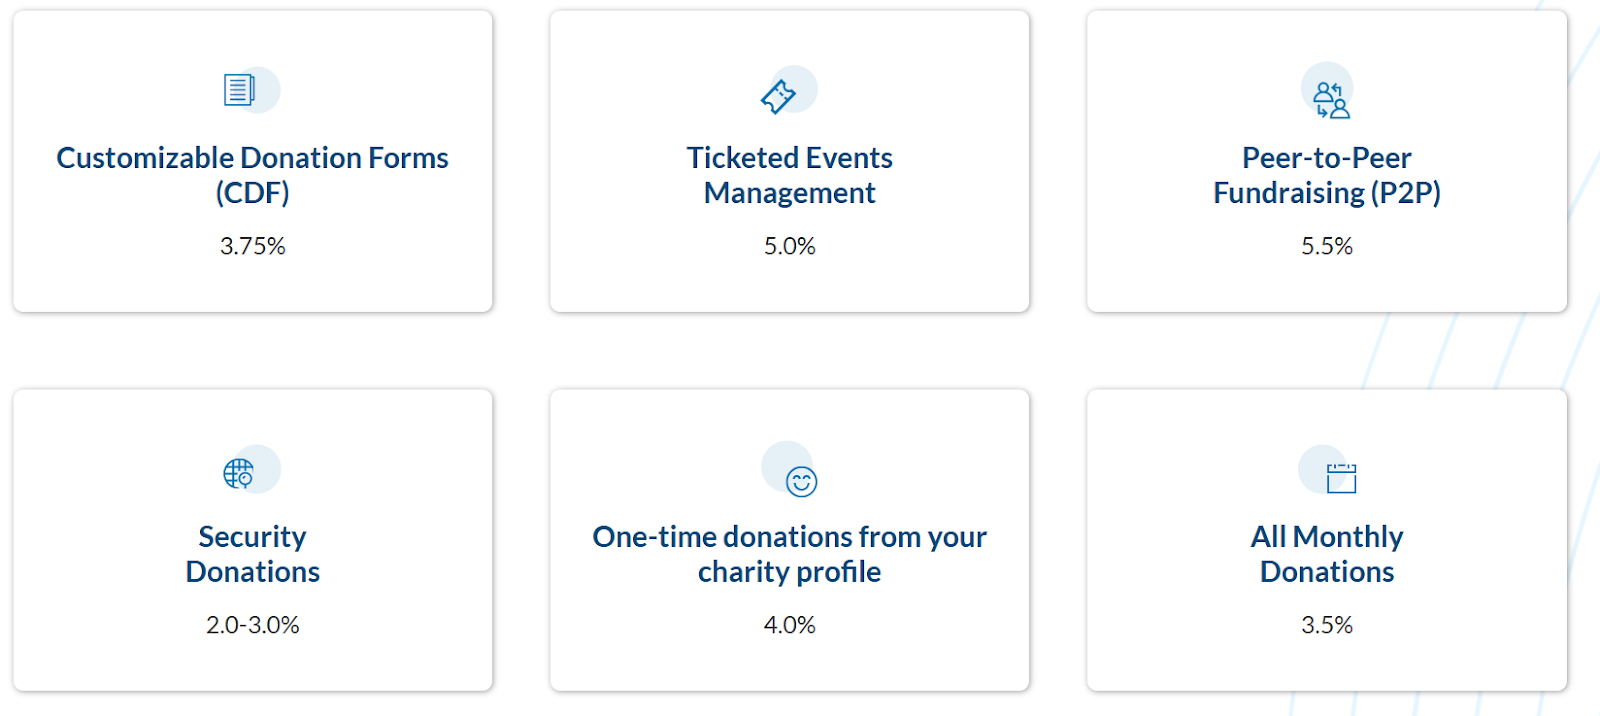
Task: Open One-time donations from your charity profile
Action: (x=789, y=554)
